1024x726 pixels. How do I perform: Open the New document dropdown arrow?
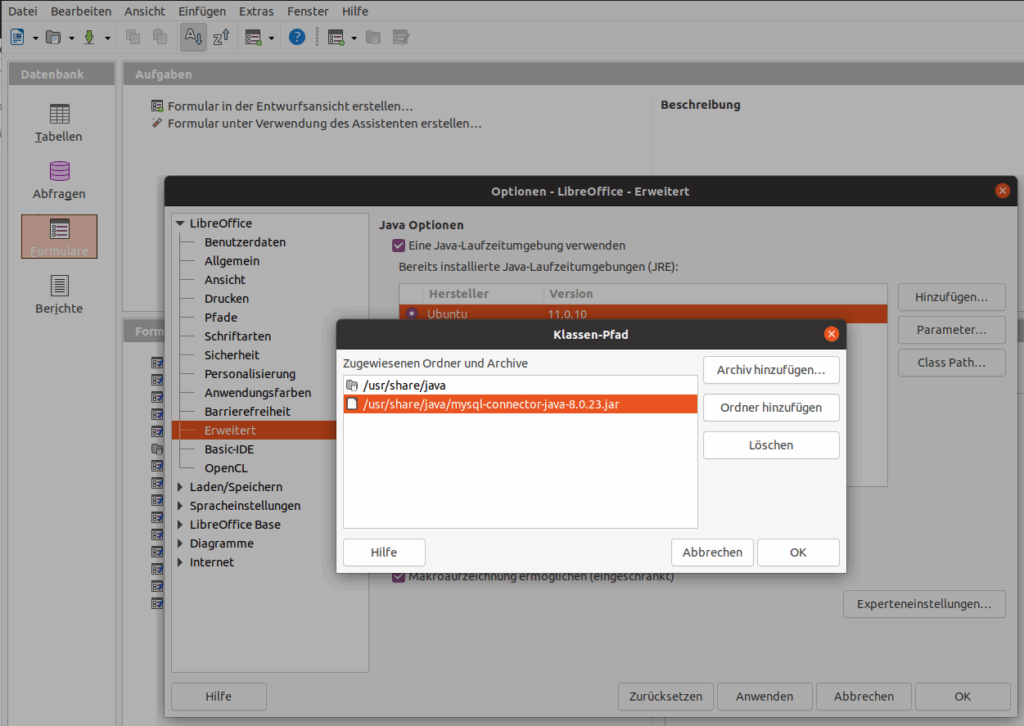click(x=35, y=38)
